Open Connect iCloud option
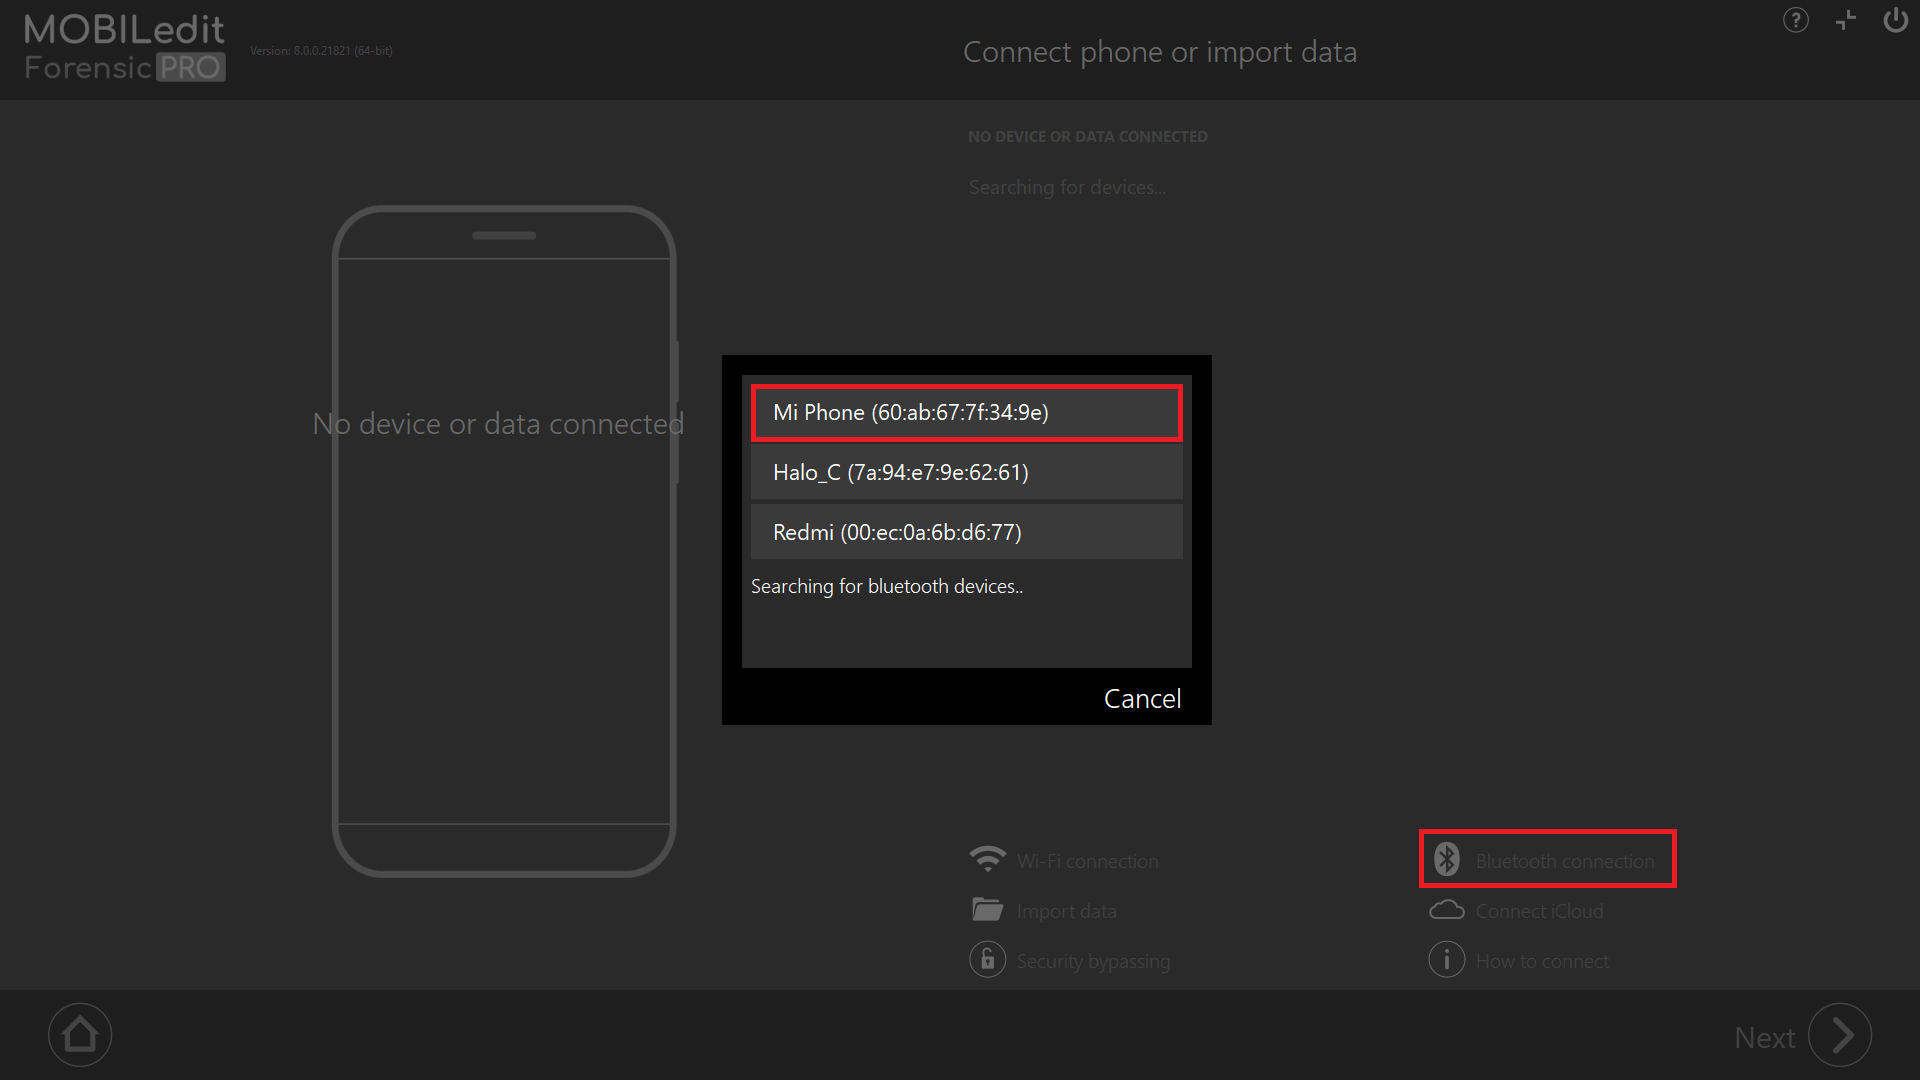This screenshot has height=1080, width=1920. [1539, 911]
